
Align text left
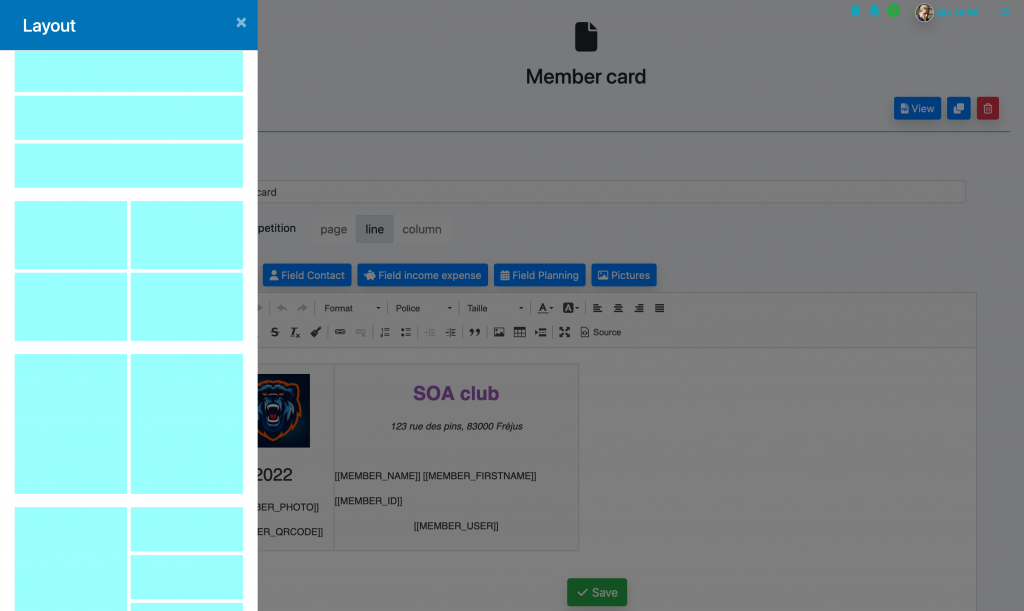coord(598,308)
